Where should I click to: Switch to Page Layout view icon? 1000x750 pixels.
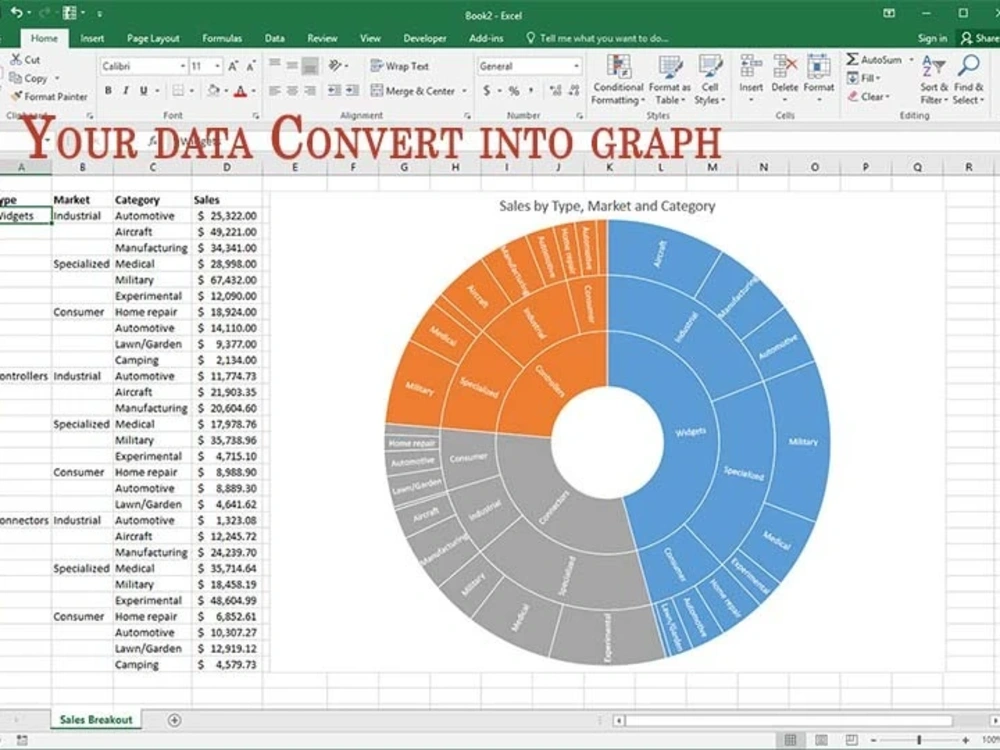pyautogui.click(x=821, y=740)
